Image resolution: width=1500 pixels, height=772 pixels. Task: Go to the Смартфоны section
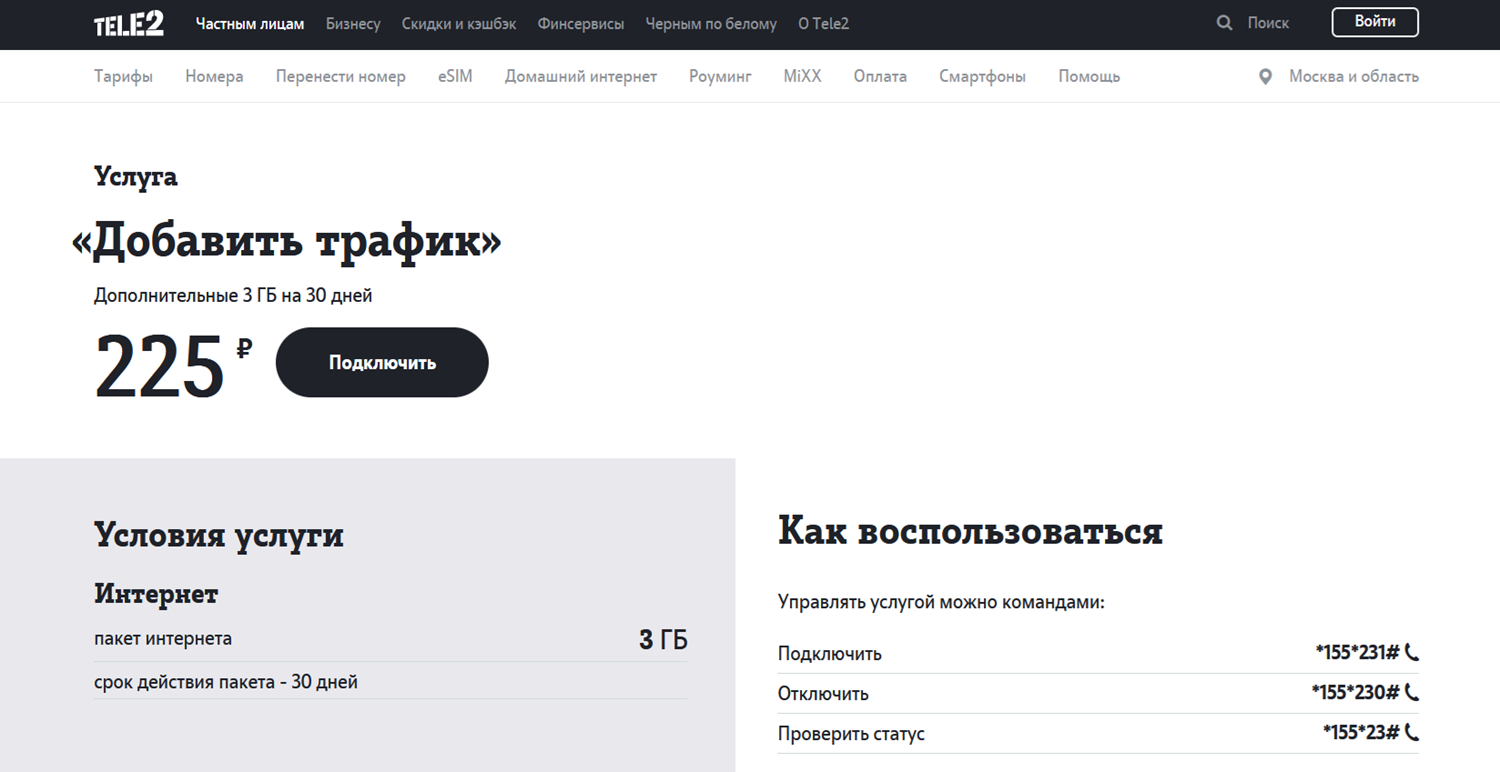coord(982,76)
